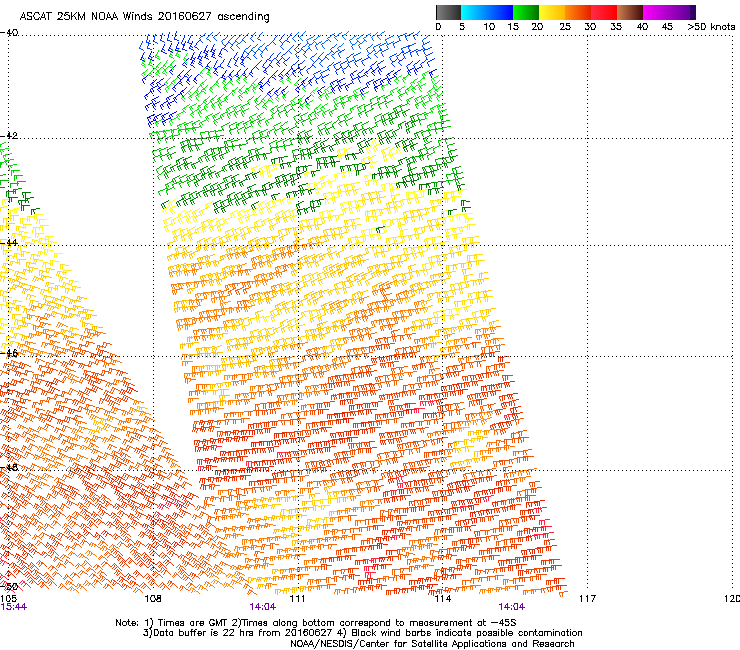The width and height of the screenshot is (740, 650).
Task: Click the plot title ASCAT 25KM NOAA Winds
Action: pos(144,17)
